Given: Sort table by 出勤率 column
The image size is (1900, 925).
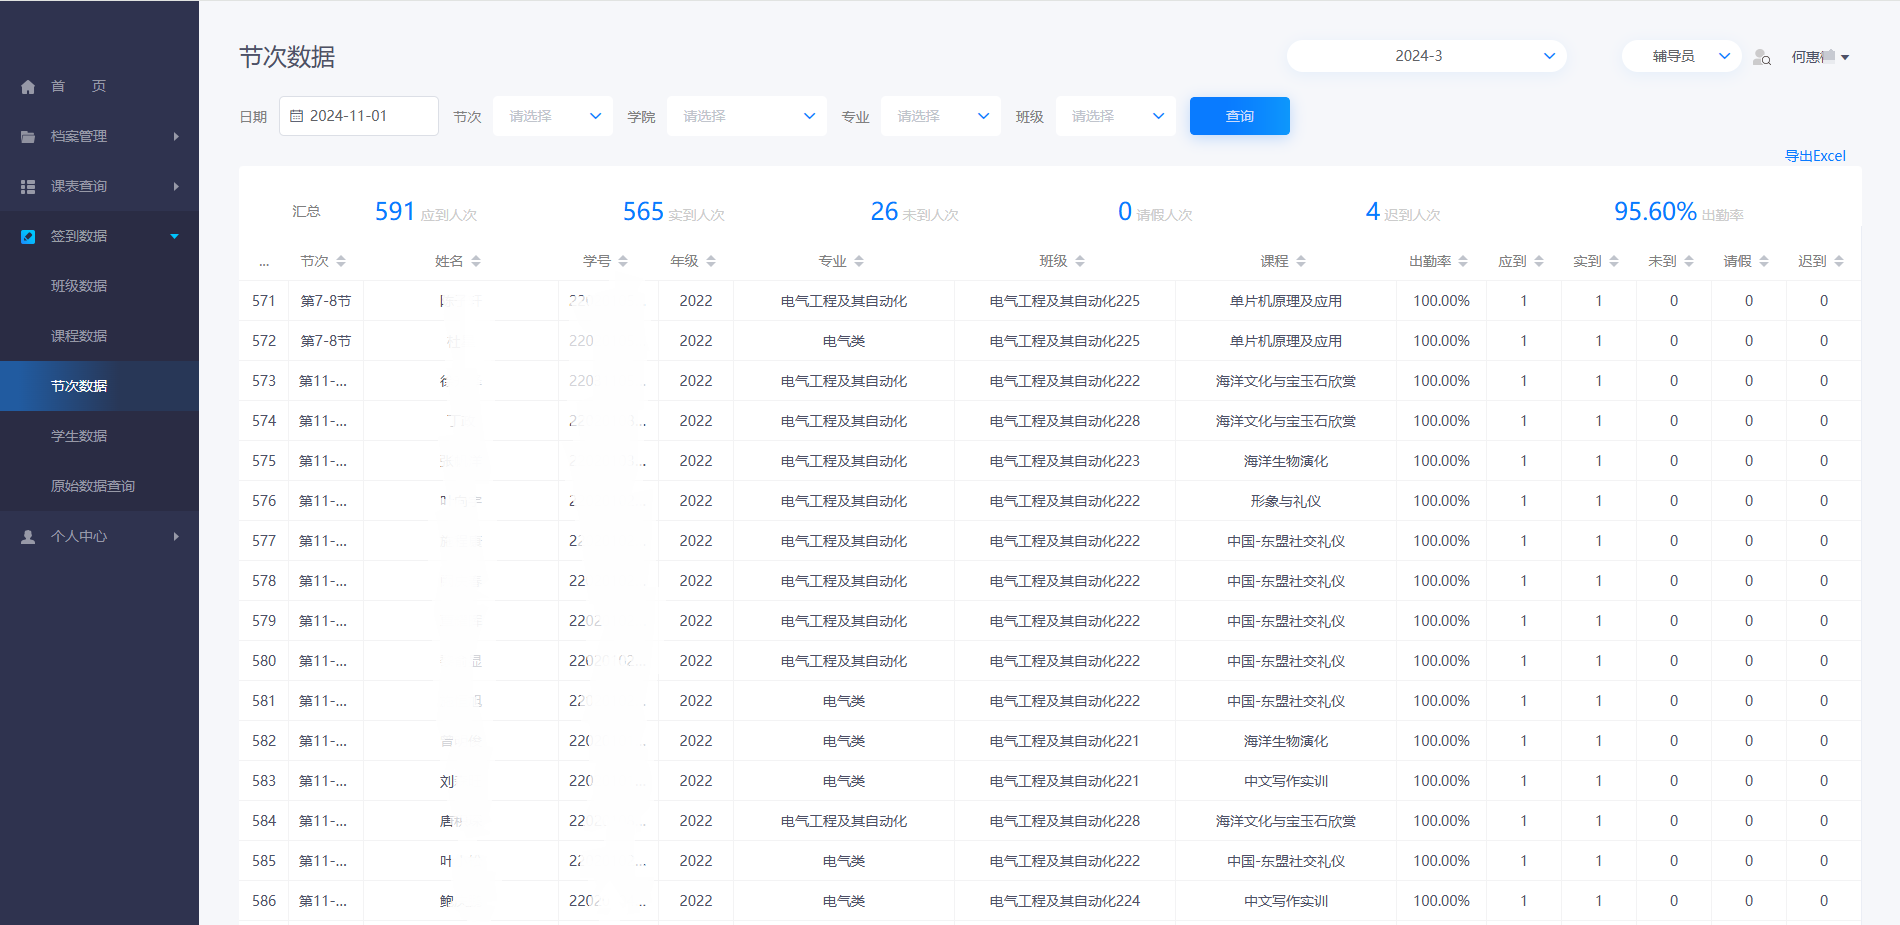Looking at the screenshot, I should click(1463, 261).
